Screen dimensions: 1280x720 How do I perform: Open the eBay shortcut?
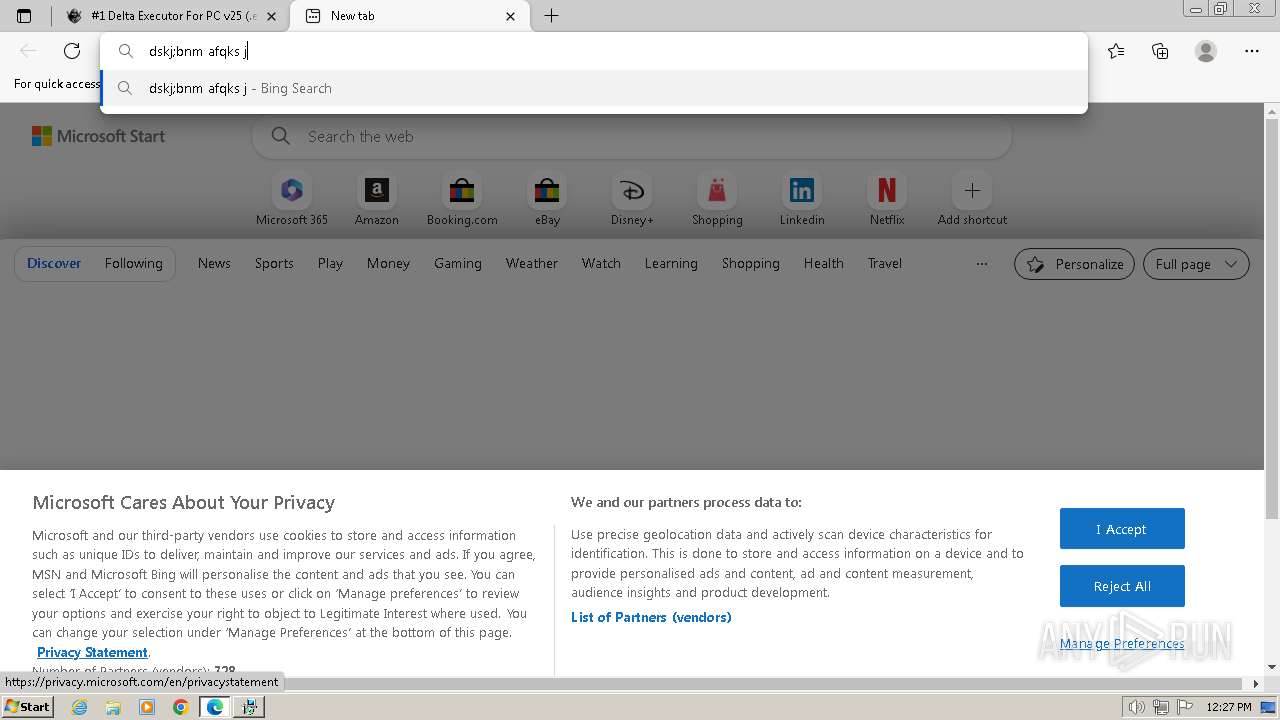pyautogui.click(x=547, y=200)
